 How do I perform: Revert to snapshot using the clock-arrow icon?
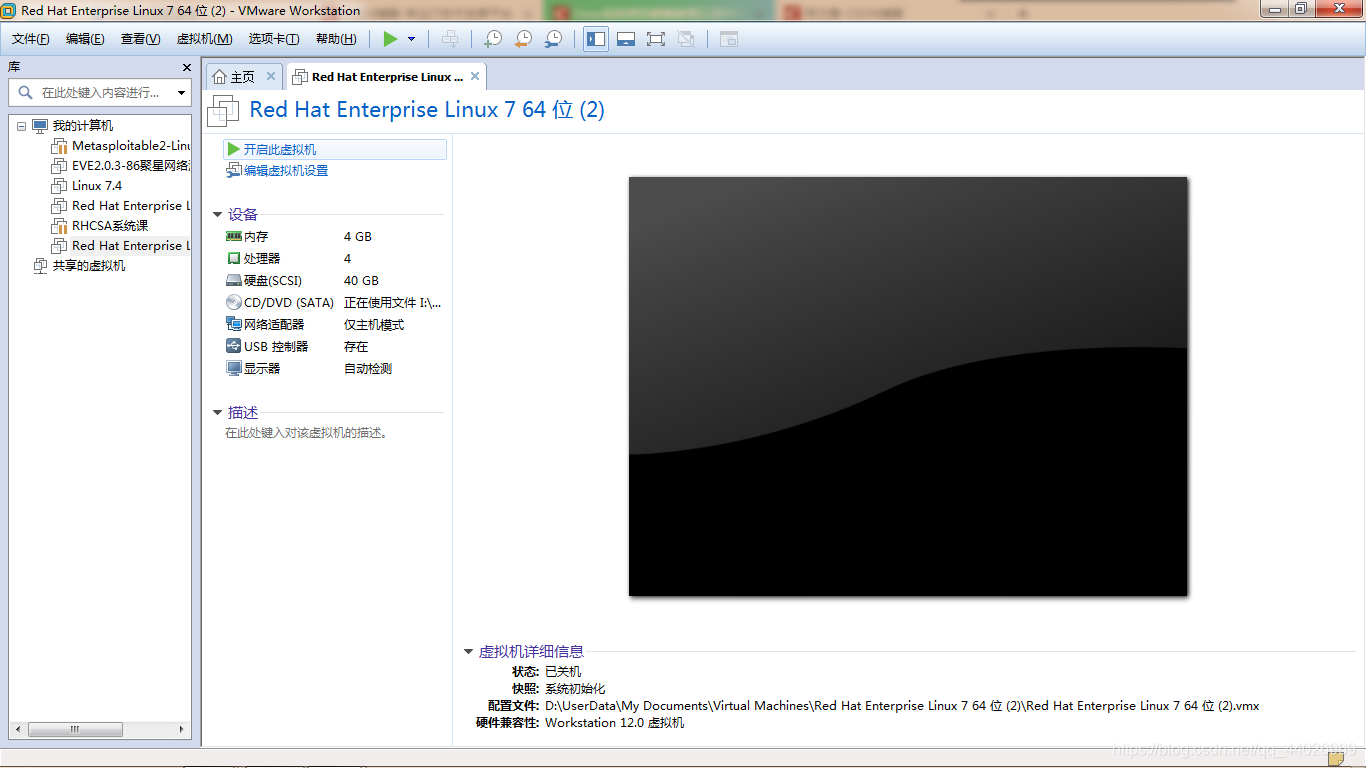(x=523, y=39)
